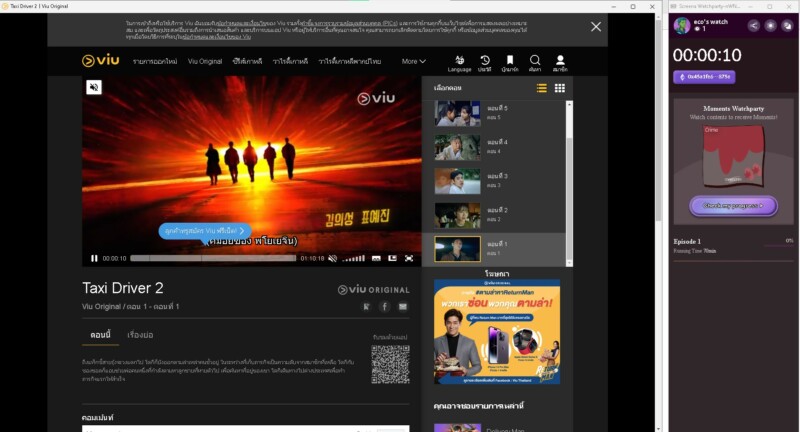Image resolution: width=800 pixels, height=432 pixels.
Task: Click the comment input field
Action: click(x=245, y=428)
